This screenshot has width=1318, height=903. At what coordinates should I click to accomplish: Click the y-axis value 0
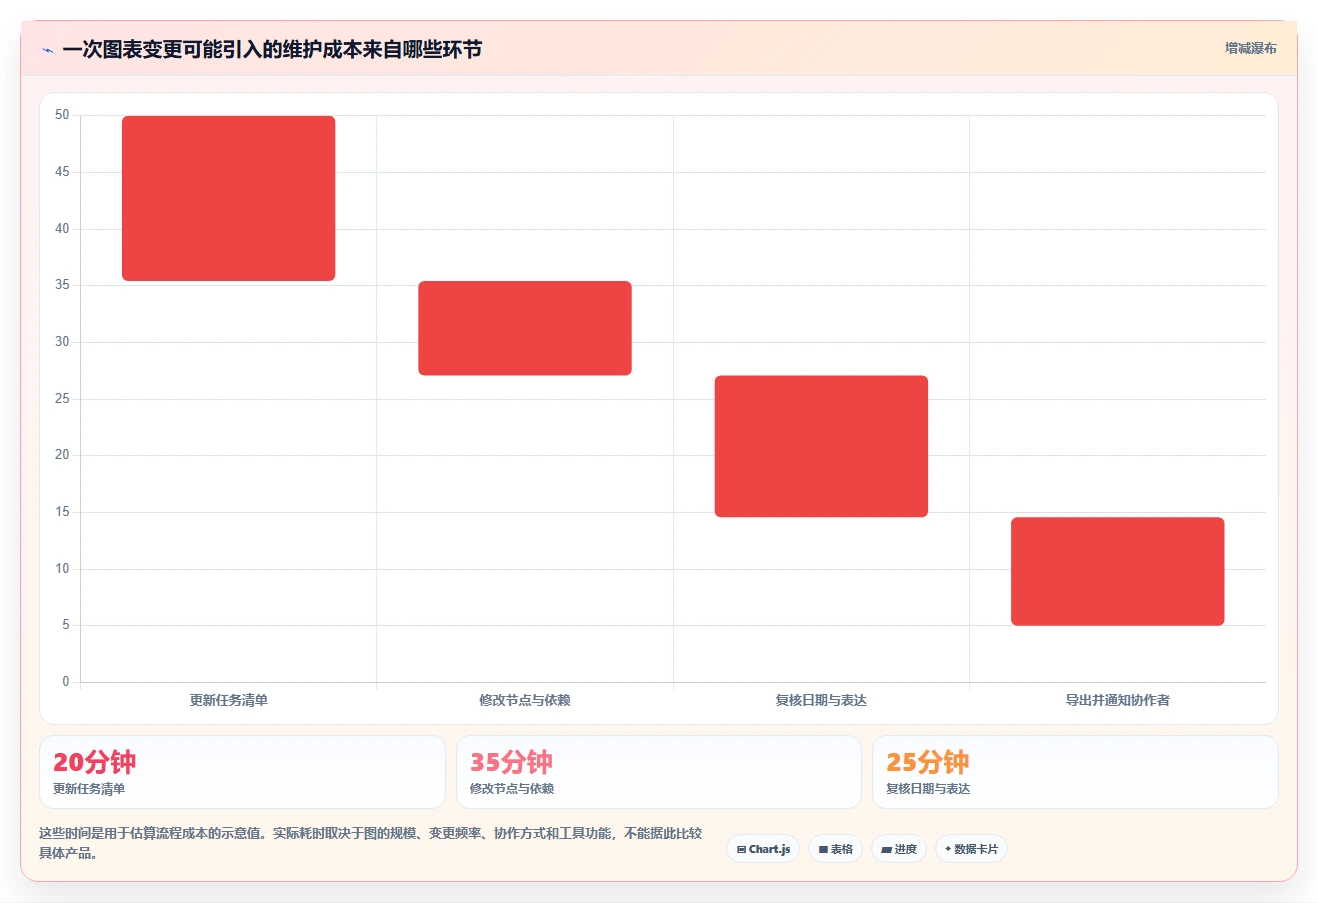(x=66, y=681)
